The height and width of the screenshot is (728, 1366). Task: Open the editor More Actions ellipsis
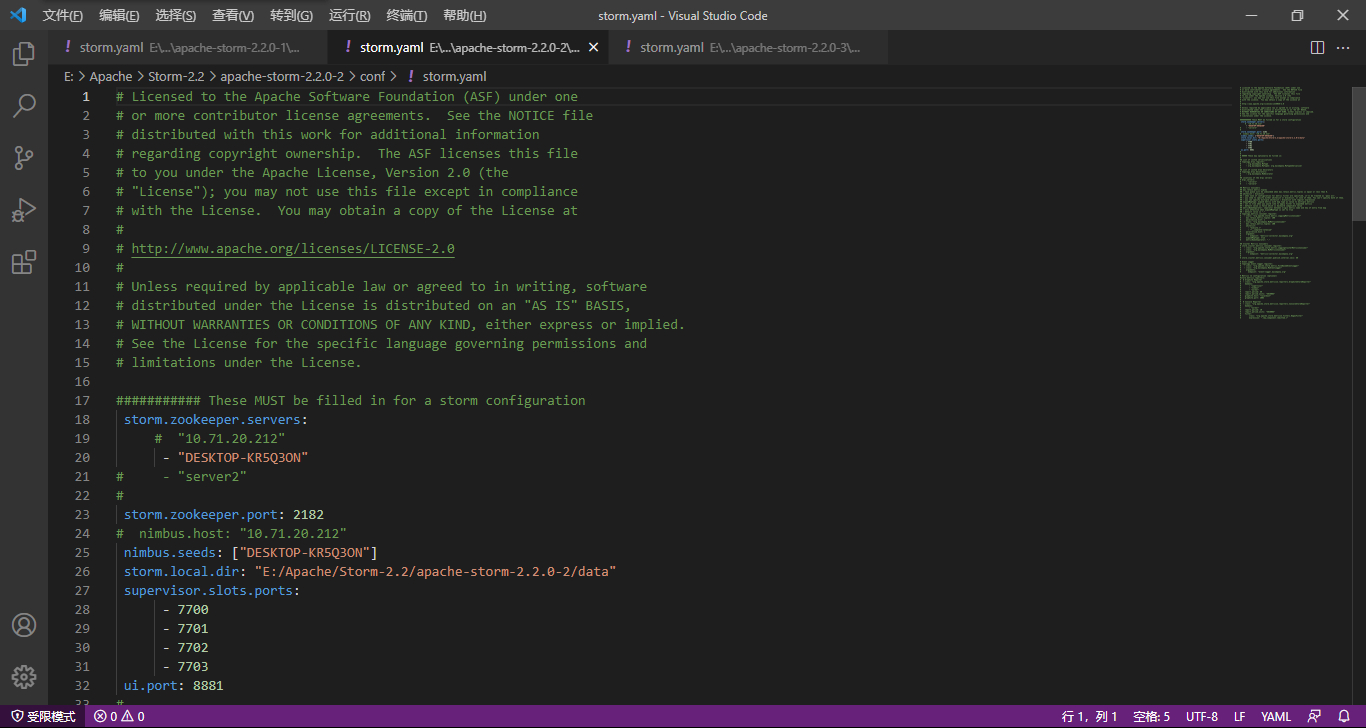(x=1344, y=48)
